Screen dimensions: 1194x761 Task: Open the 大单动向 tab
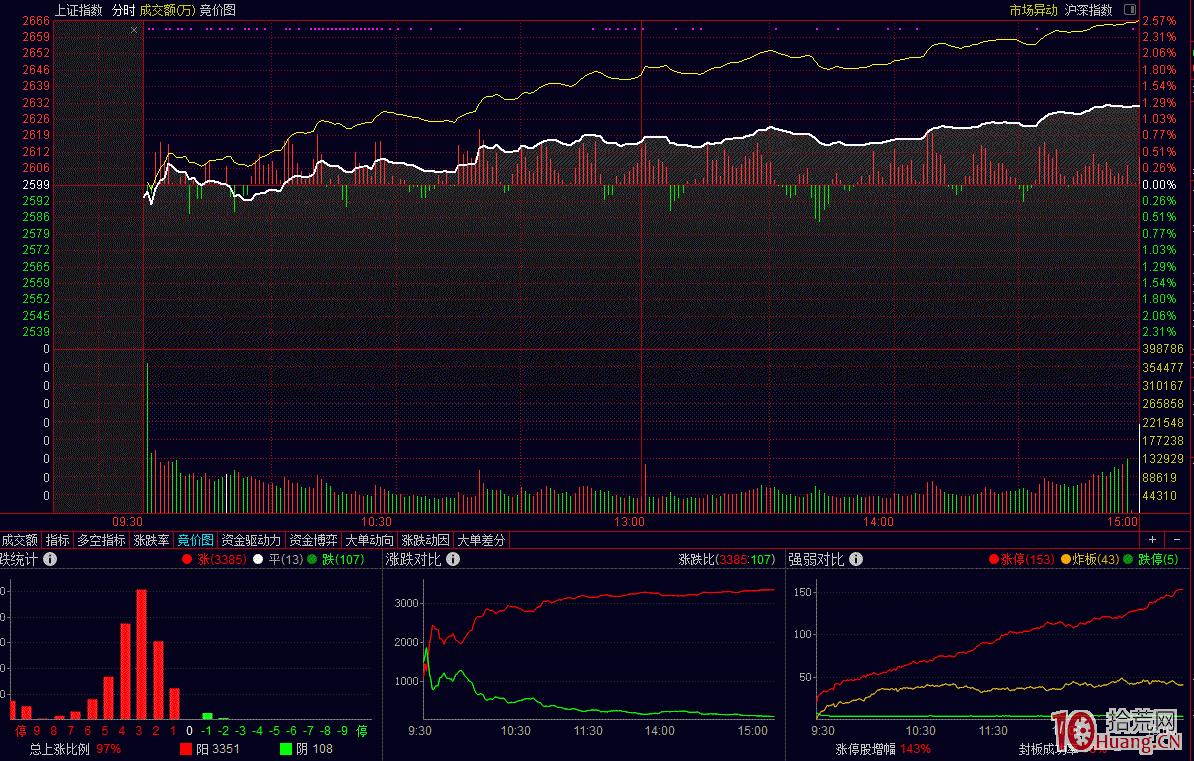370,540
